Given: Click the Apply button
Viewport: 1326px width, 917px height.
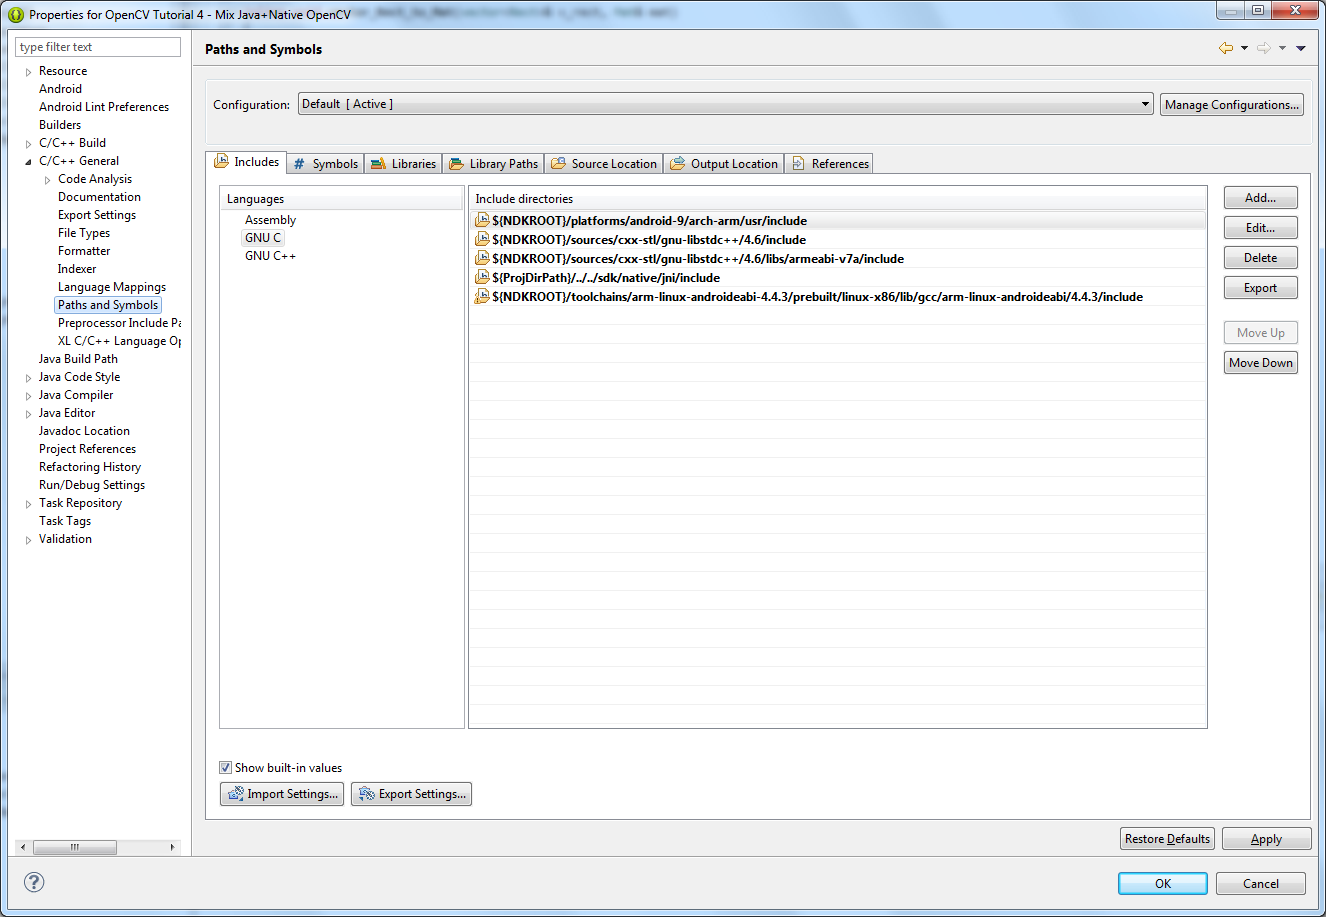Looking at the screenshot, I should click(1266, 839).
